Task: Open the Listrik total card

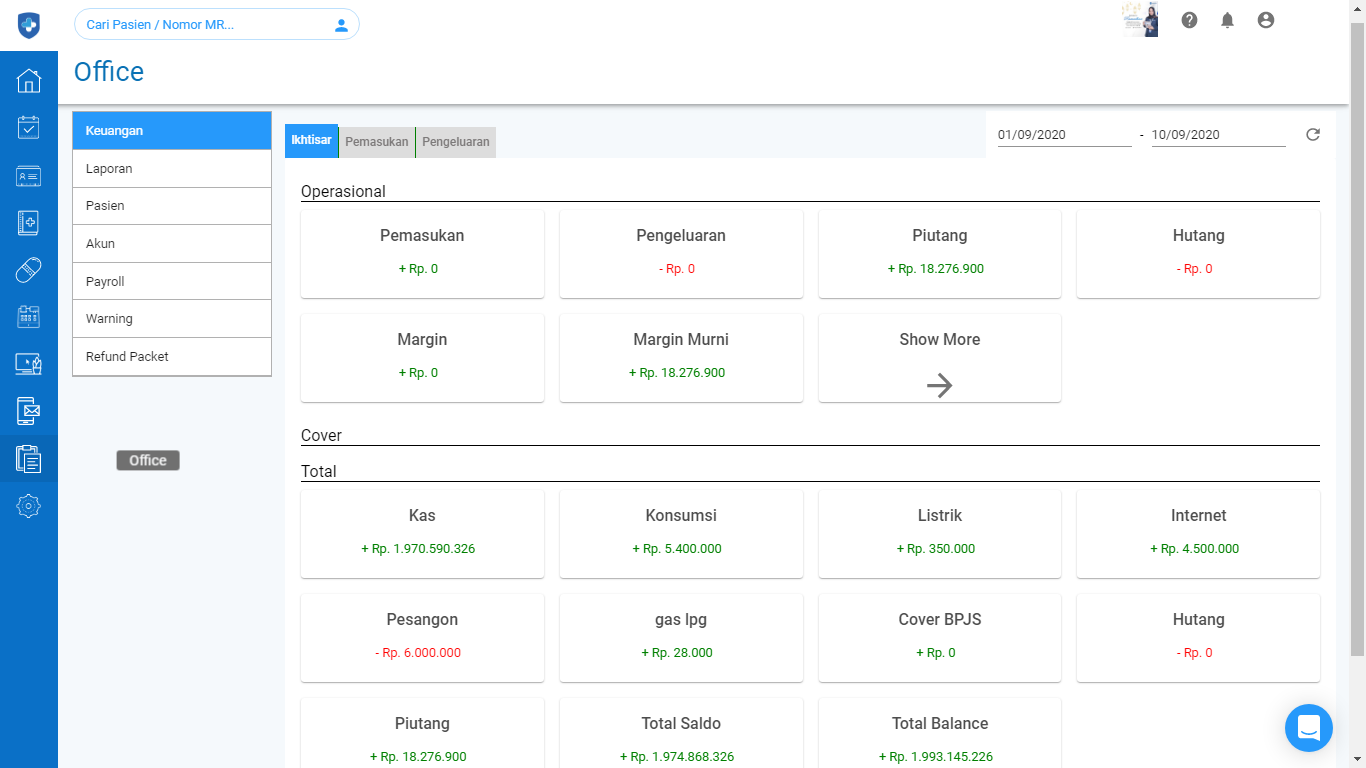Action: [940, 534]
